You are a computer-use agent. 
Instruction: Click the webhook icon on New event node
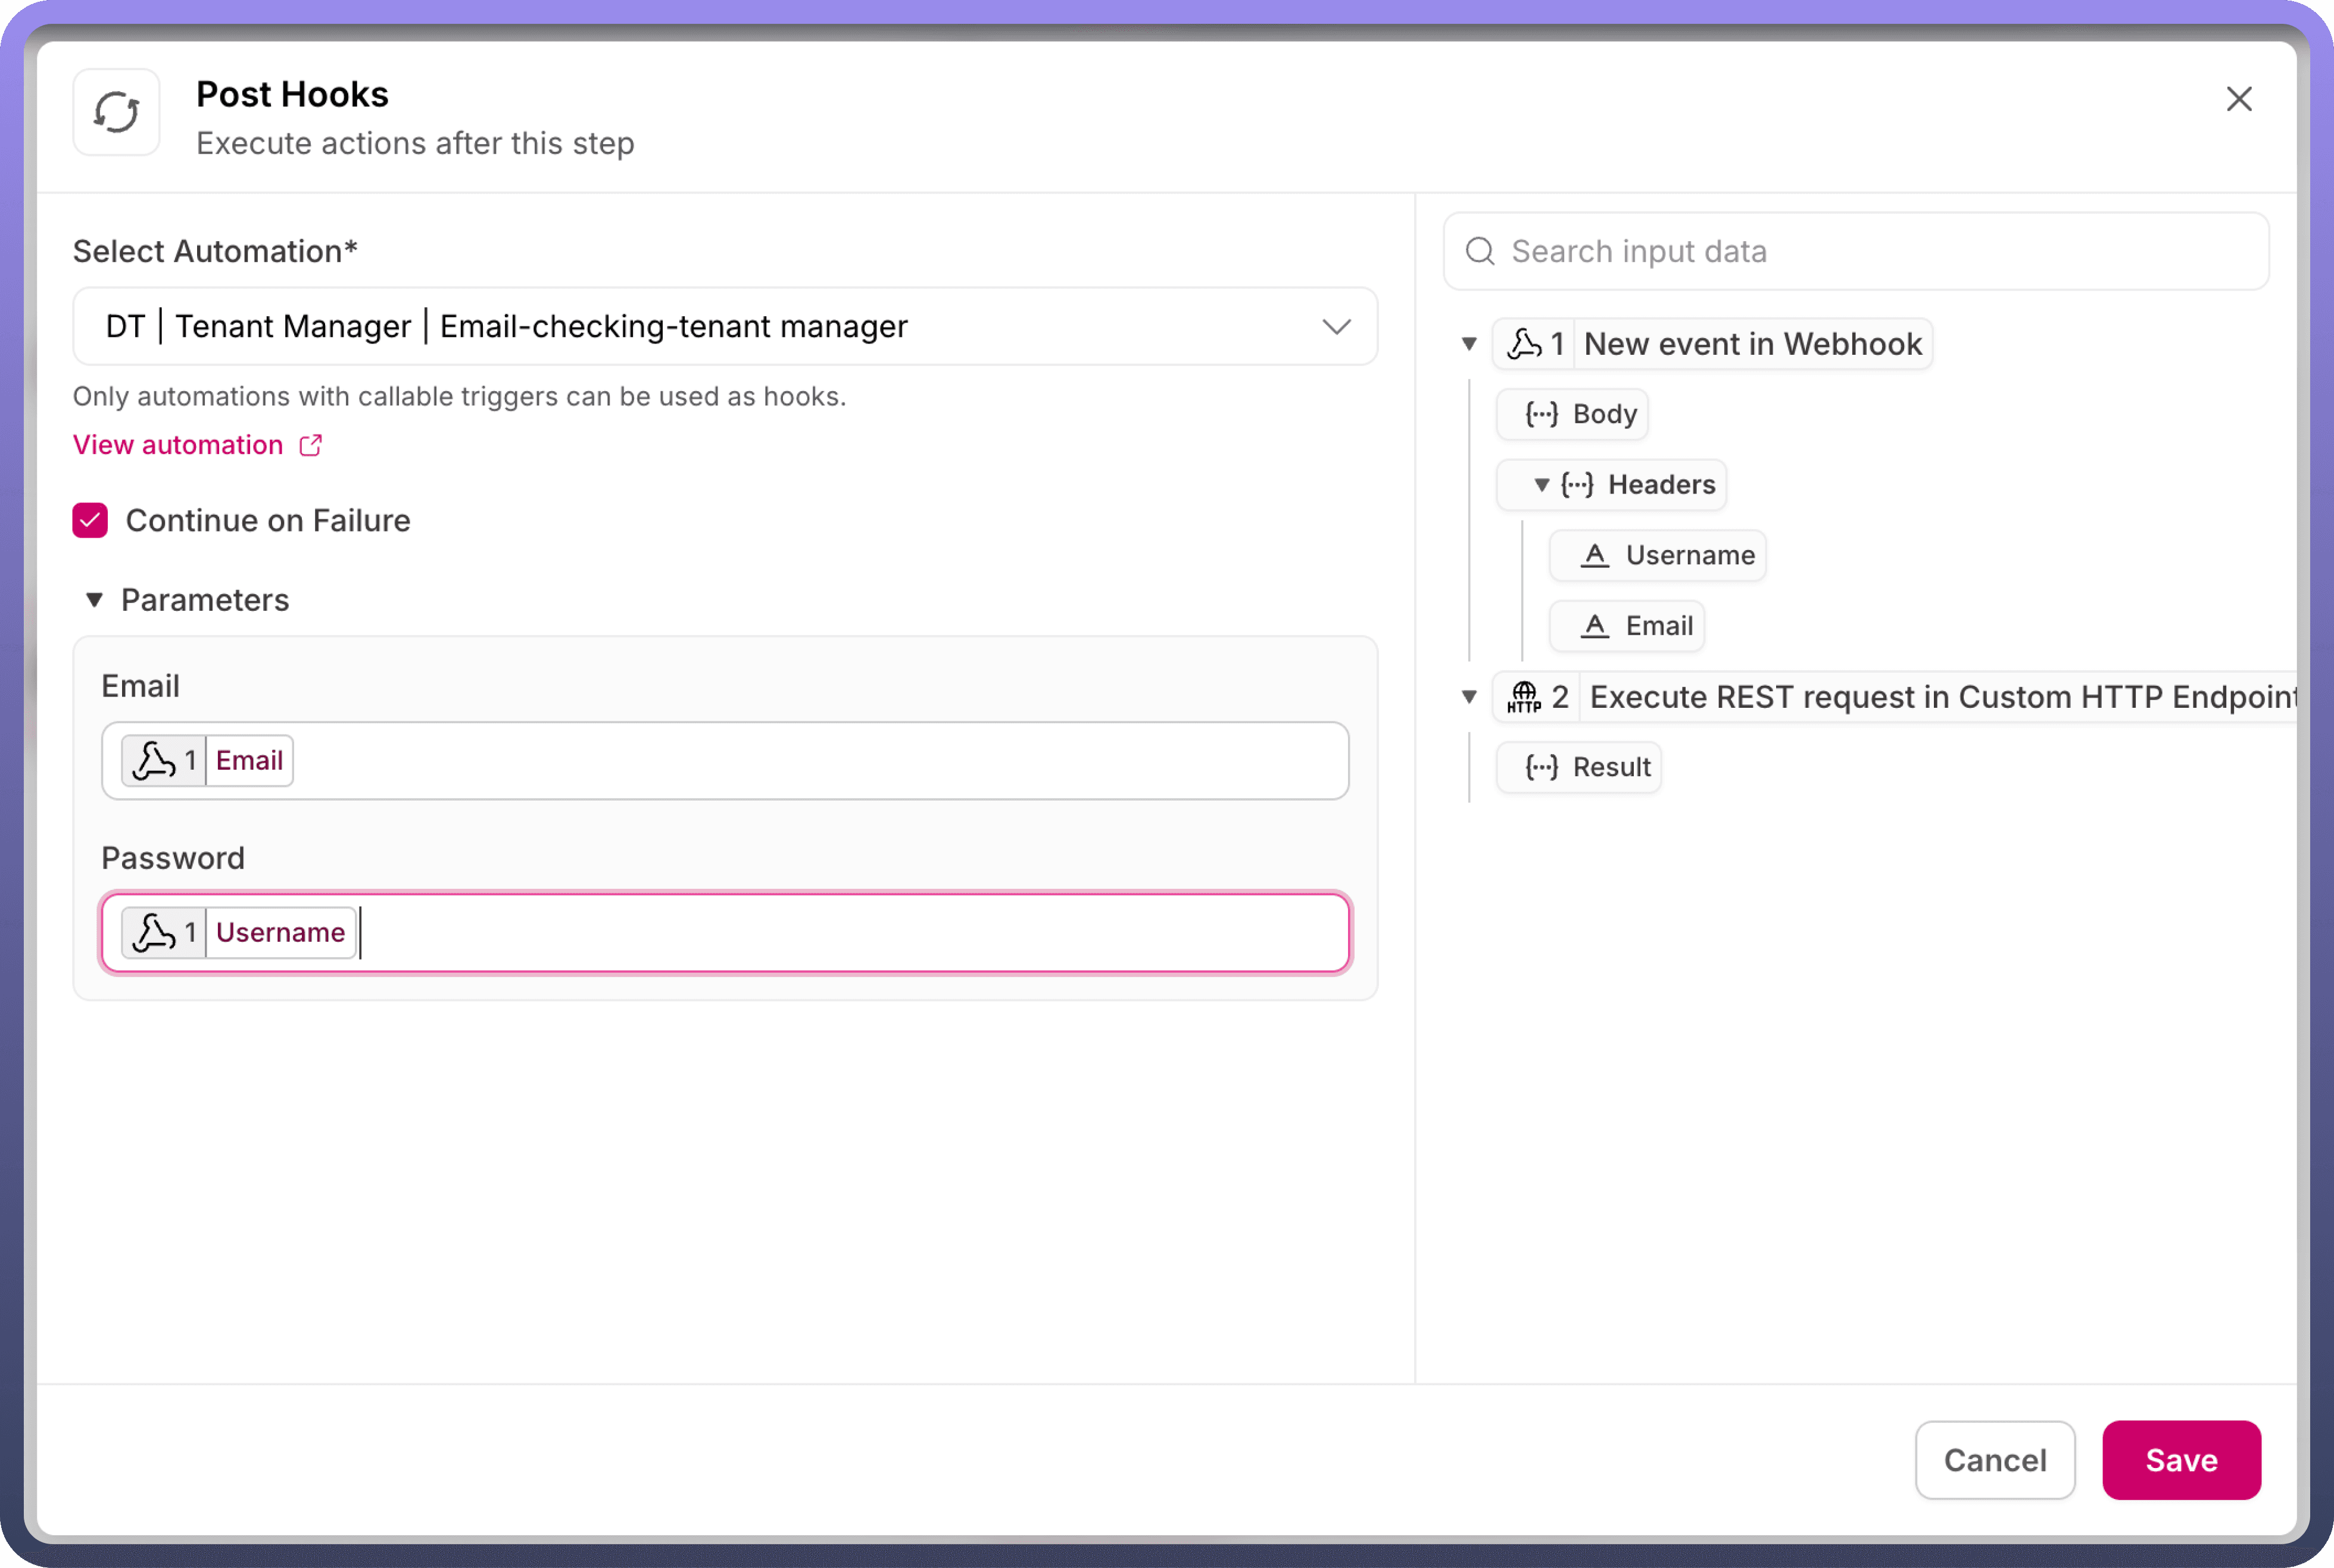pyautogui.click(x=1524, y=344)
